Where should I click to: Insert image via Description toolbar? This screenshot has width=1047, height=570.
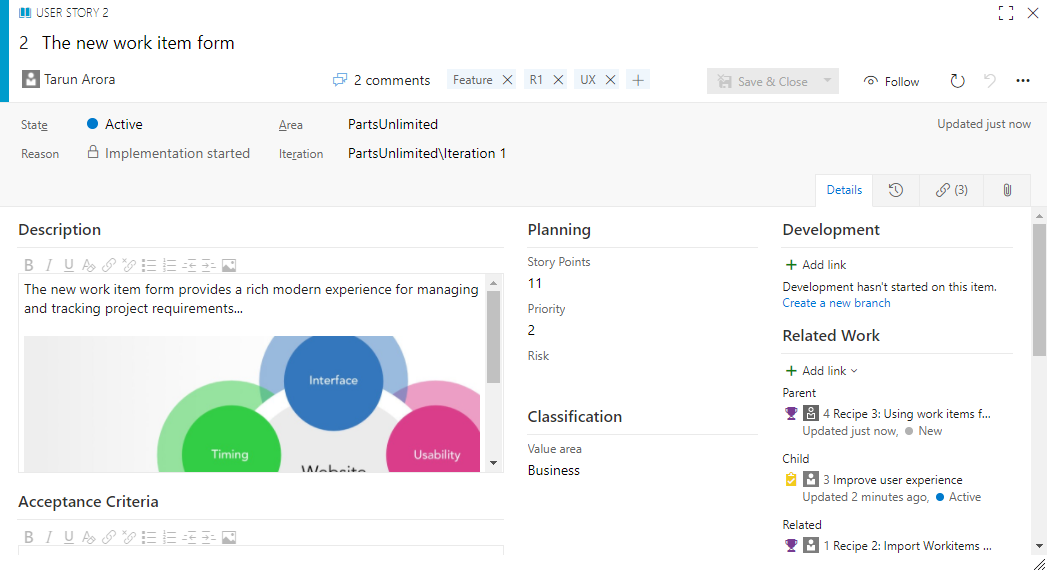click(x=229, y=266)
